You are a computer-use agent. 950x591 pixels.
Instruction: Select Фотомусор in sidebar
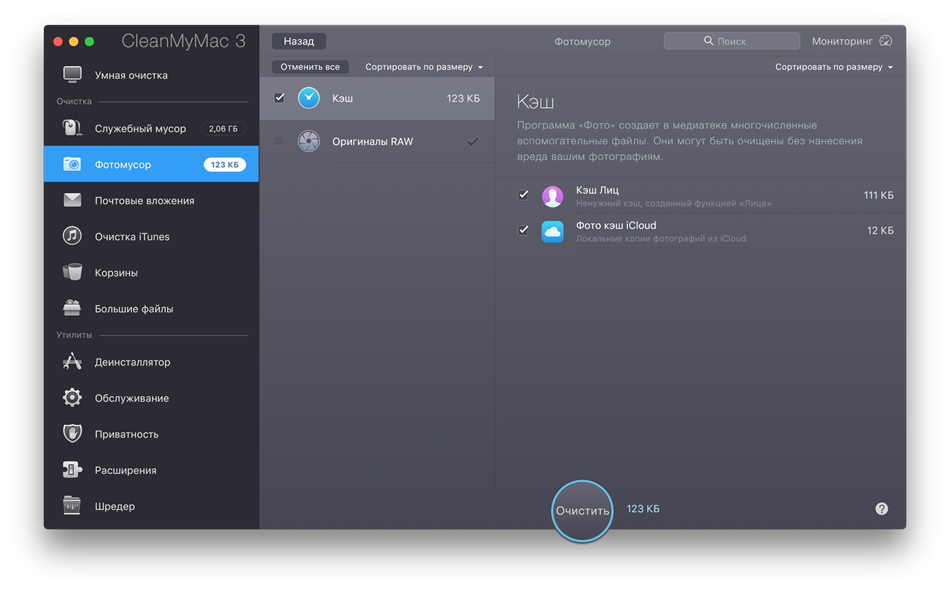[x=151, y=164]
